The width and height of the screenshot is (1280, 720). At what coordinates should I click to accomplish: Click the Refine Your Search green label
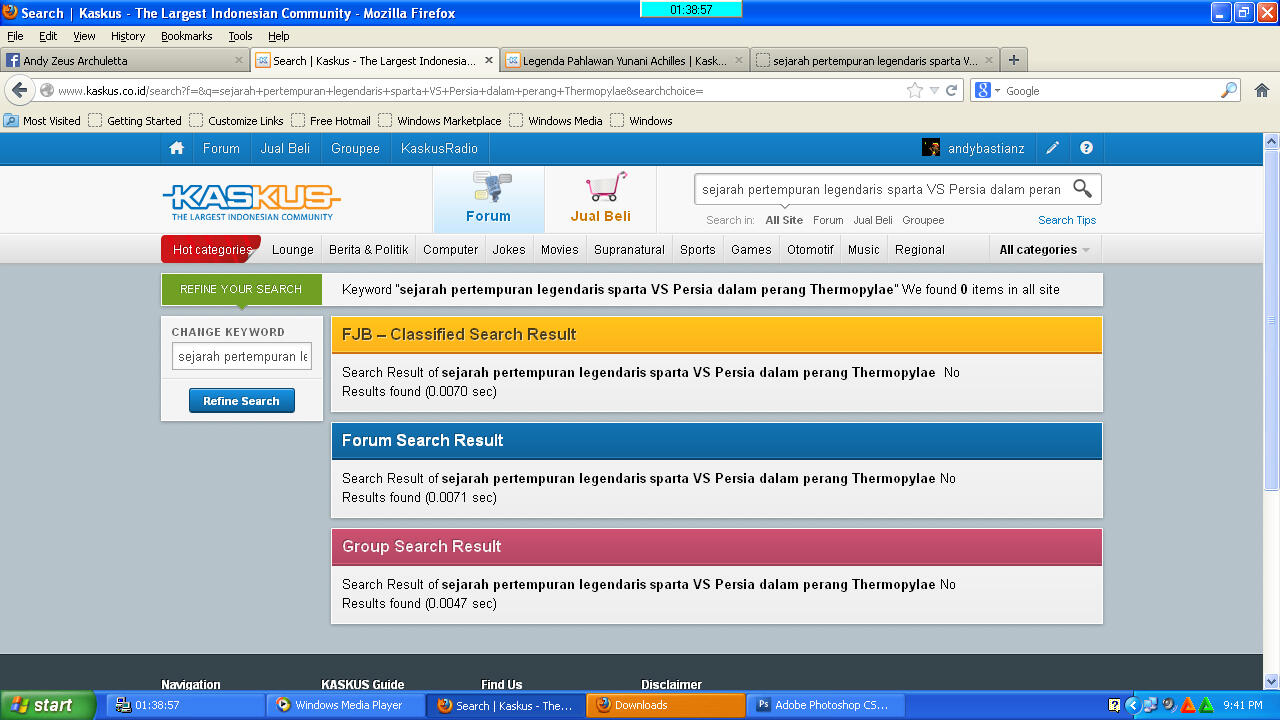coord(241,289)
